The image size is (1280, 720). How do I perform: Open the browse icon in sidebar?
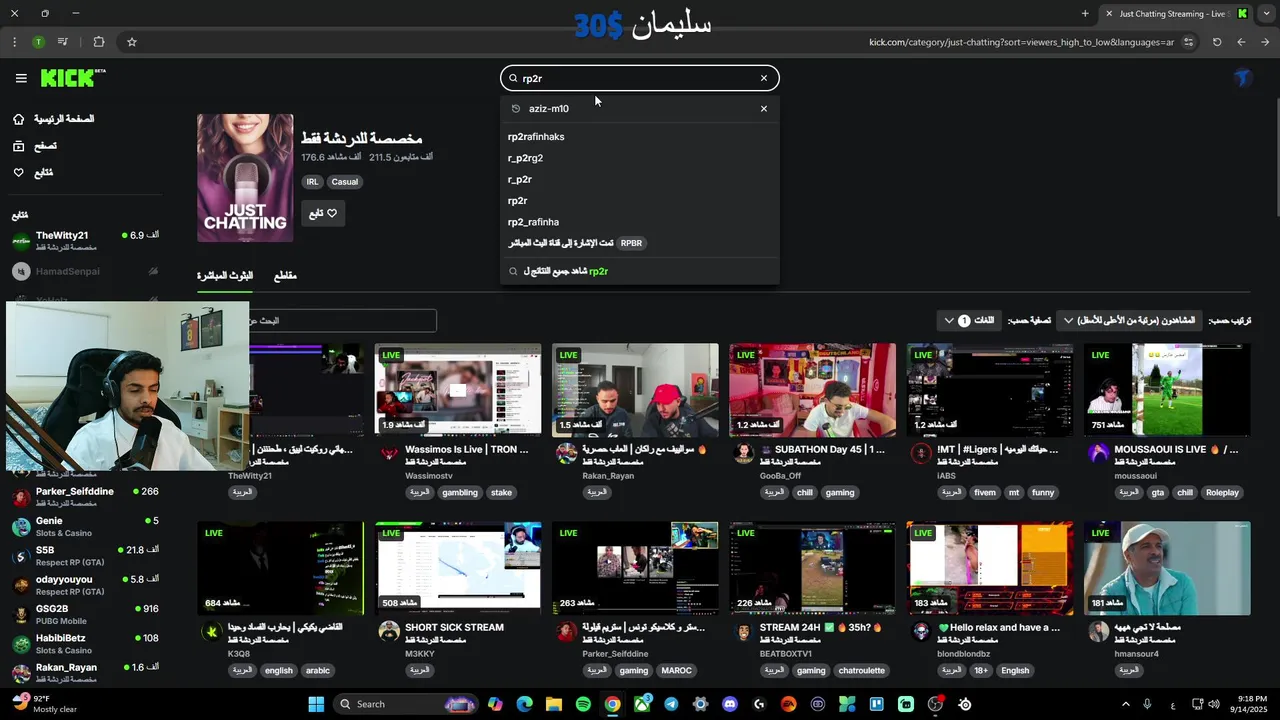[x=18, y=146]
